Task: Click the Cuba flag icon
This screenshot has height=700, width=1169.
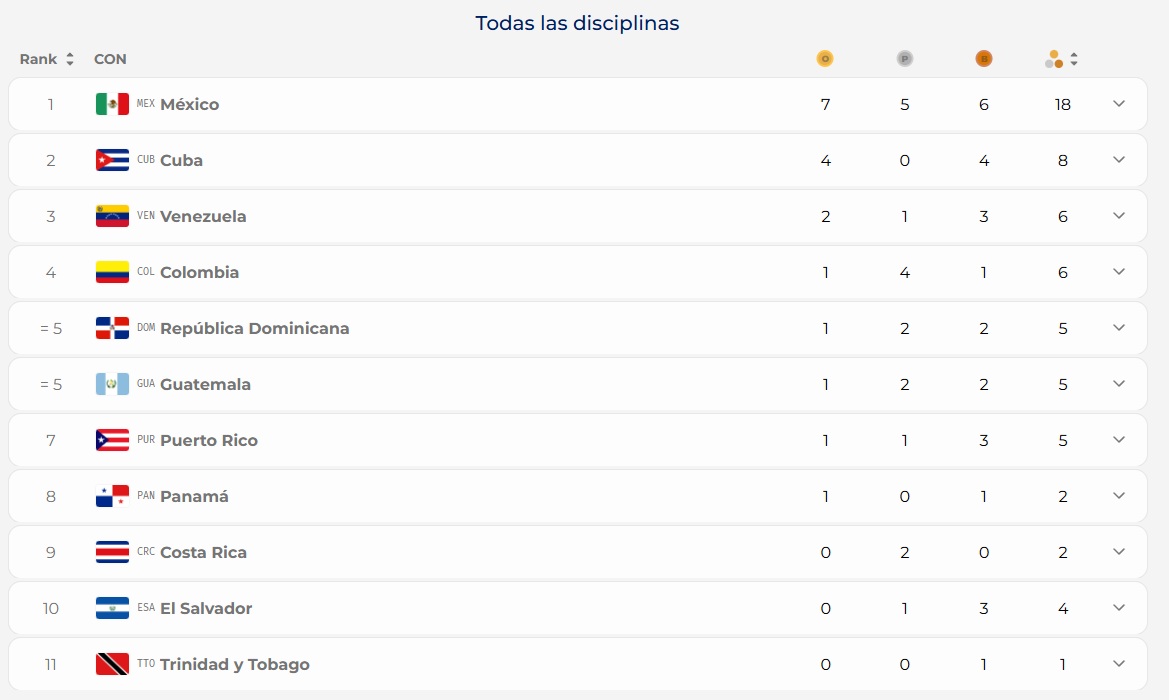Action: 112,160
